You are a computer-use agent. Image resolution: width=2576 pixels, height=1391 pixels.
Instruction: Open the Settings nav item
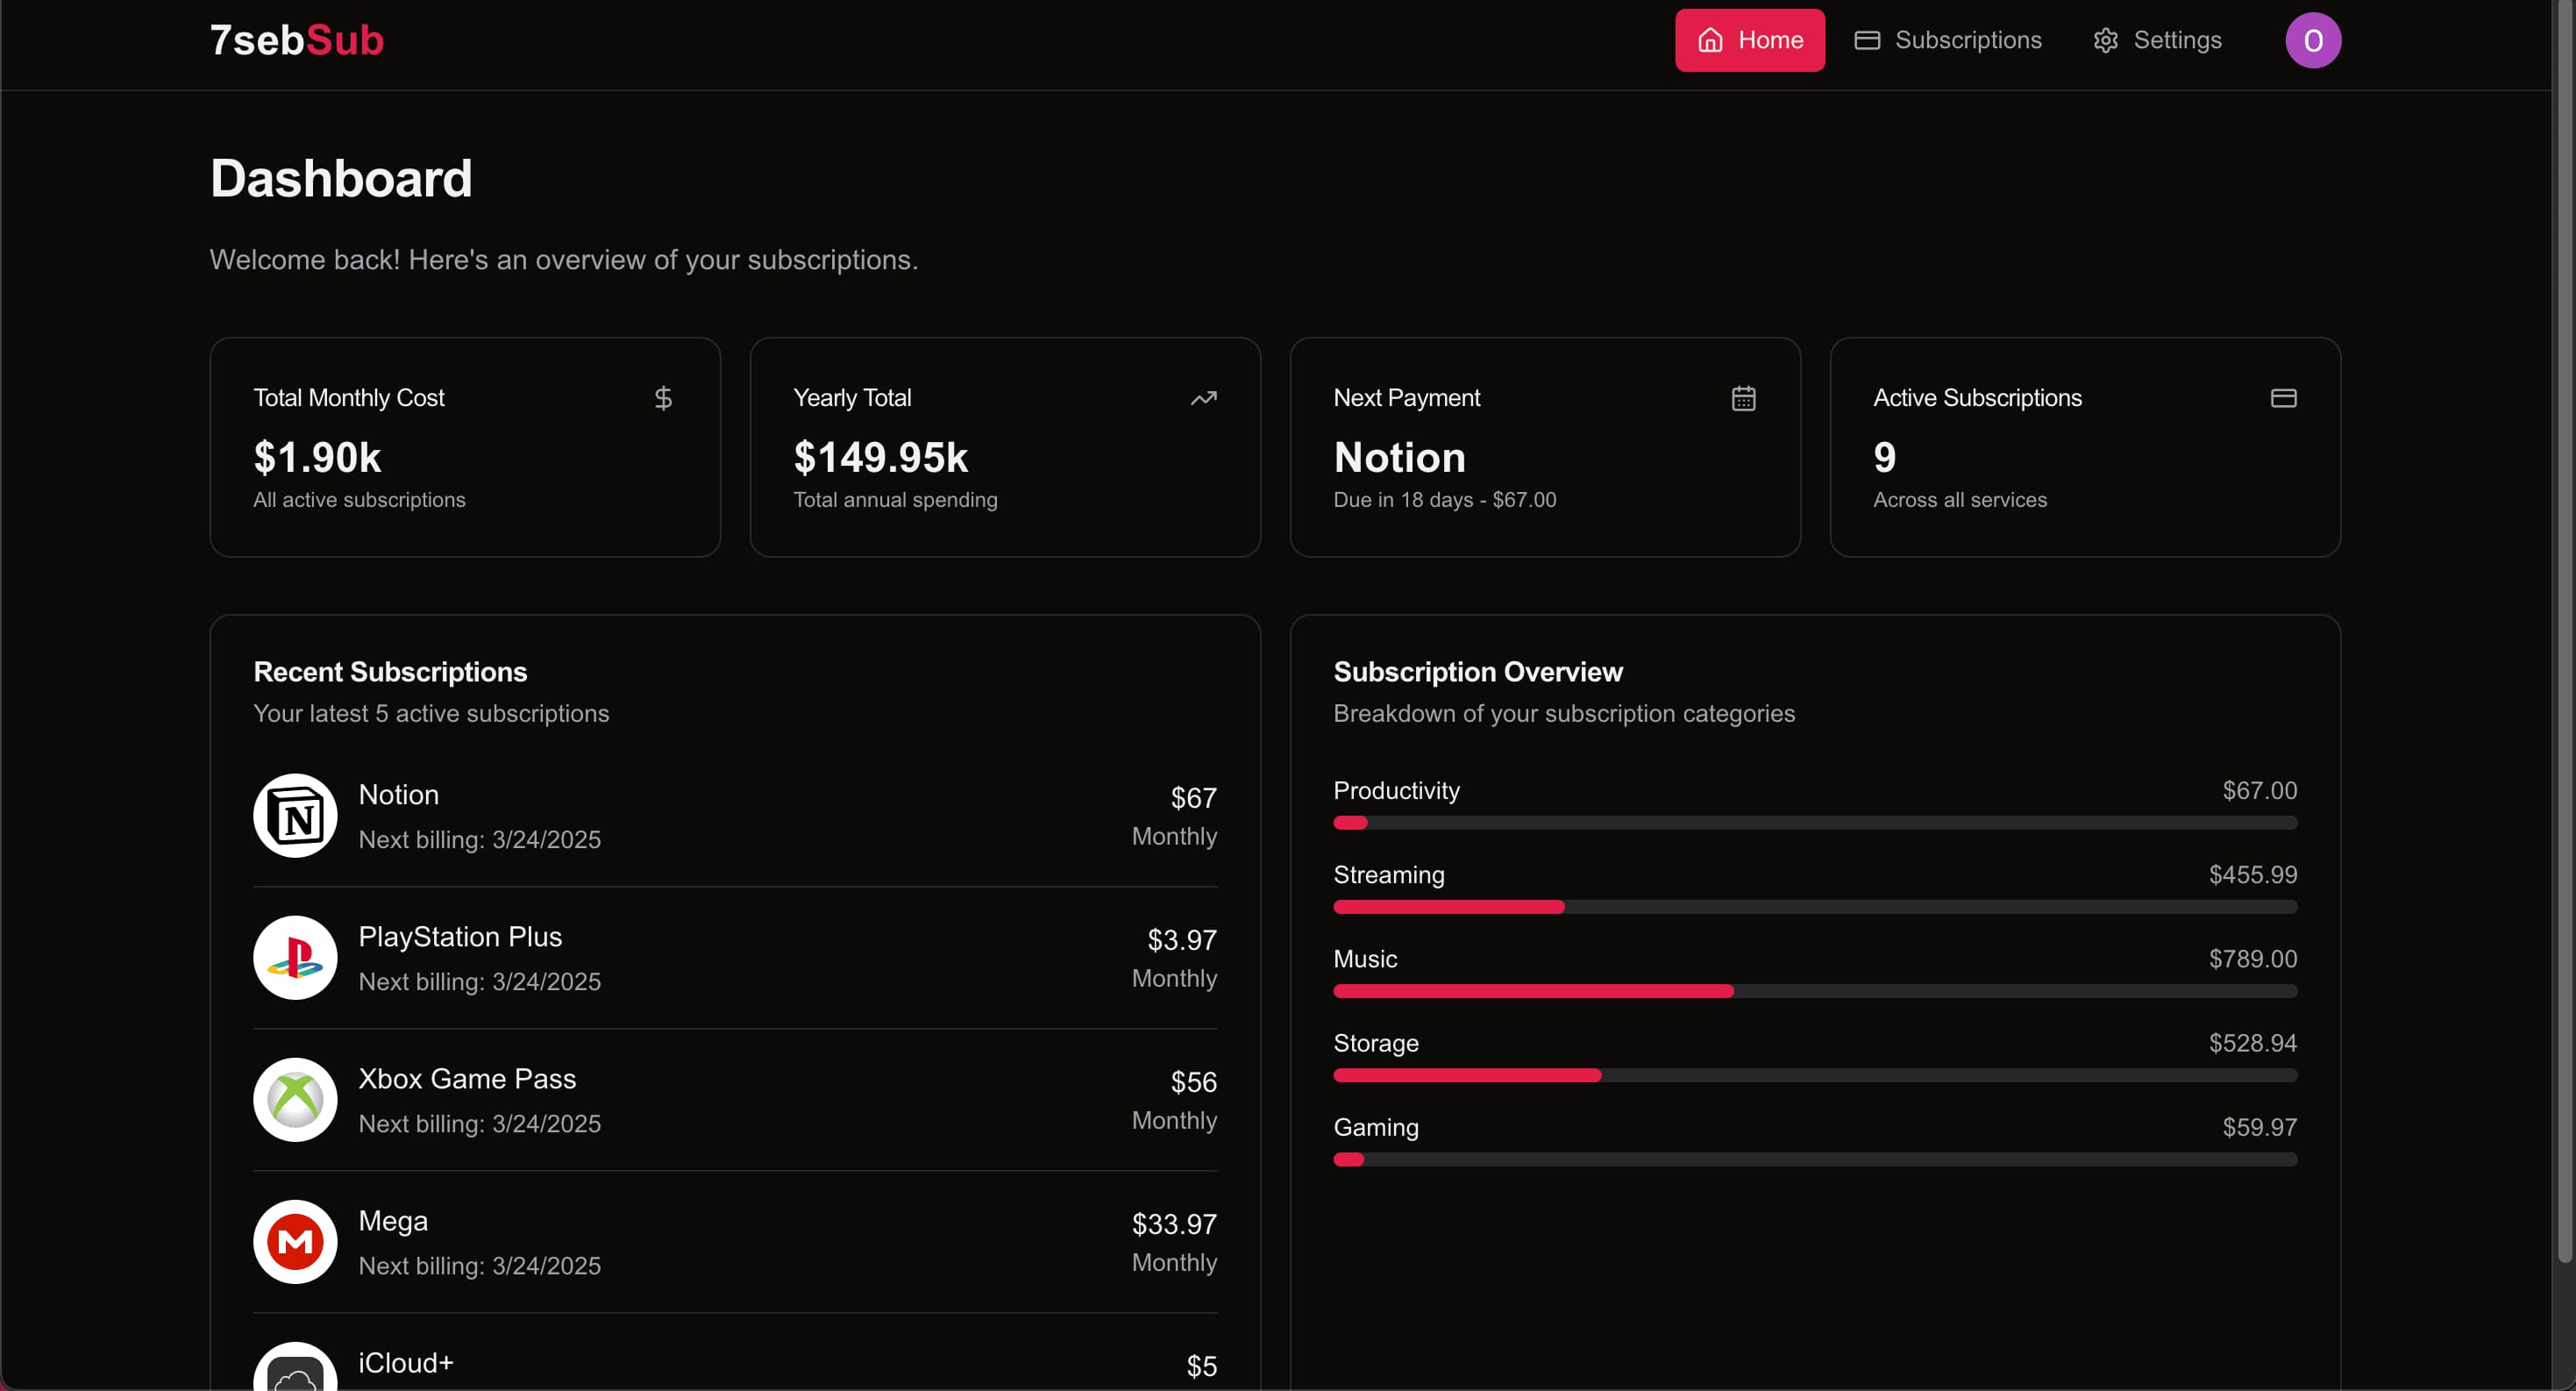[2157, 40]
